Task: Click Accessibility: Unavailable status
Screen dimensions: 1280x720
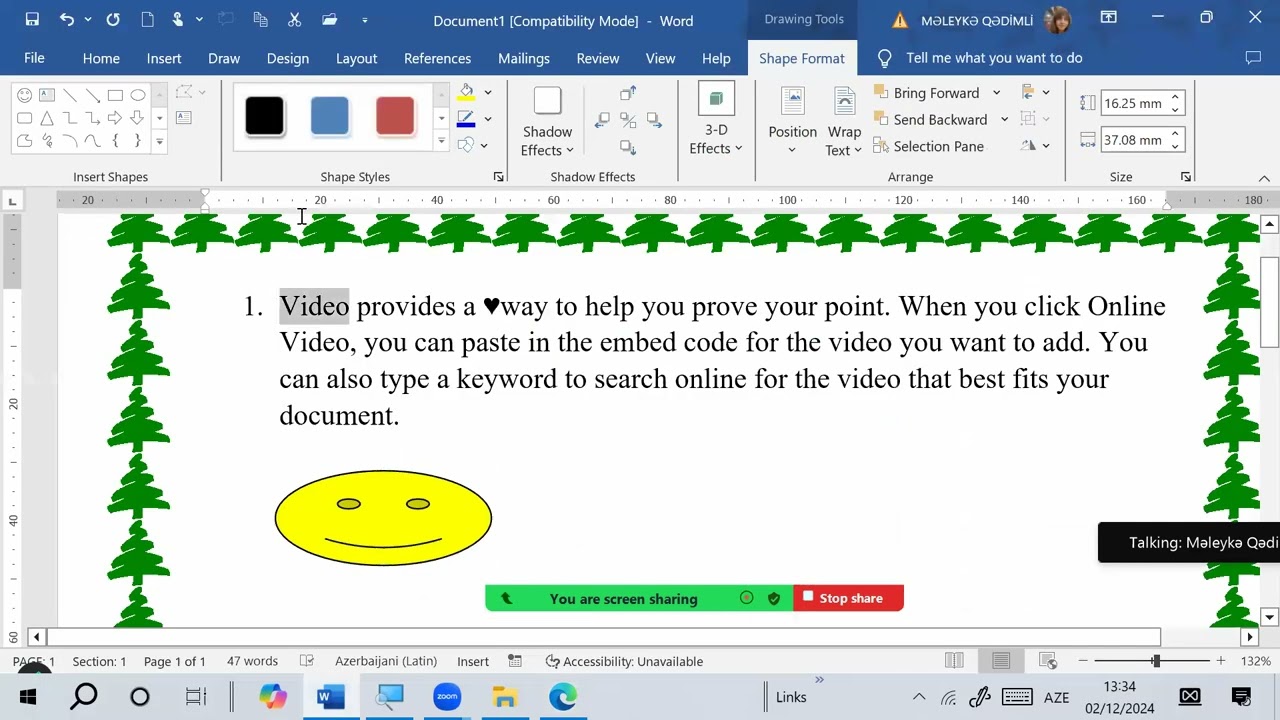Action: click(624, 661)
